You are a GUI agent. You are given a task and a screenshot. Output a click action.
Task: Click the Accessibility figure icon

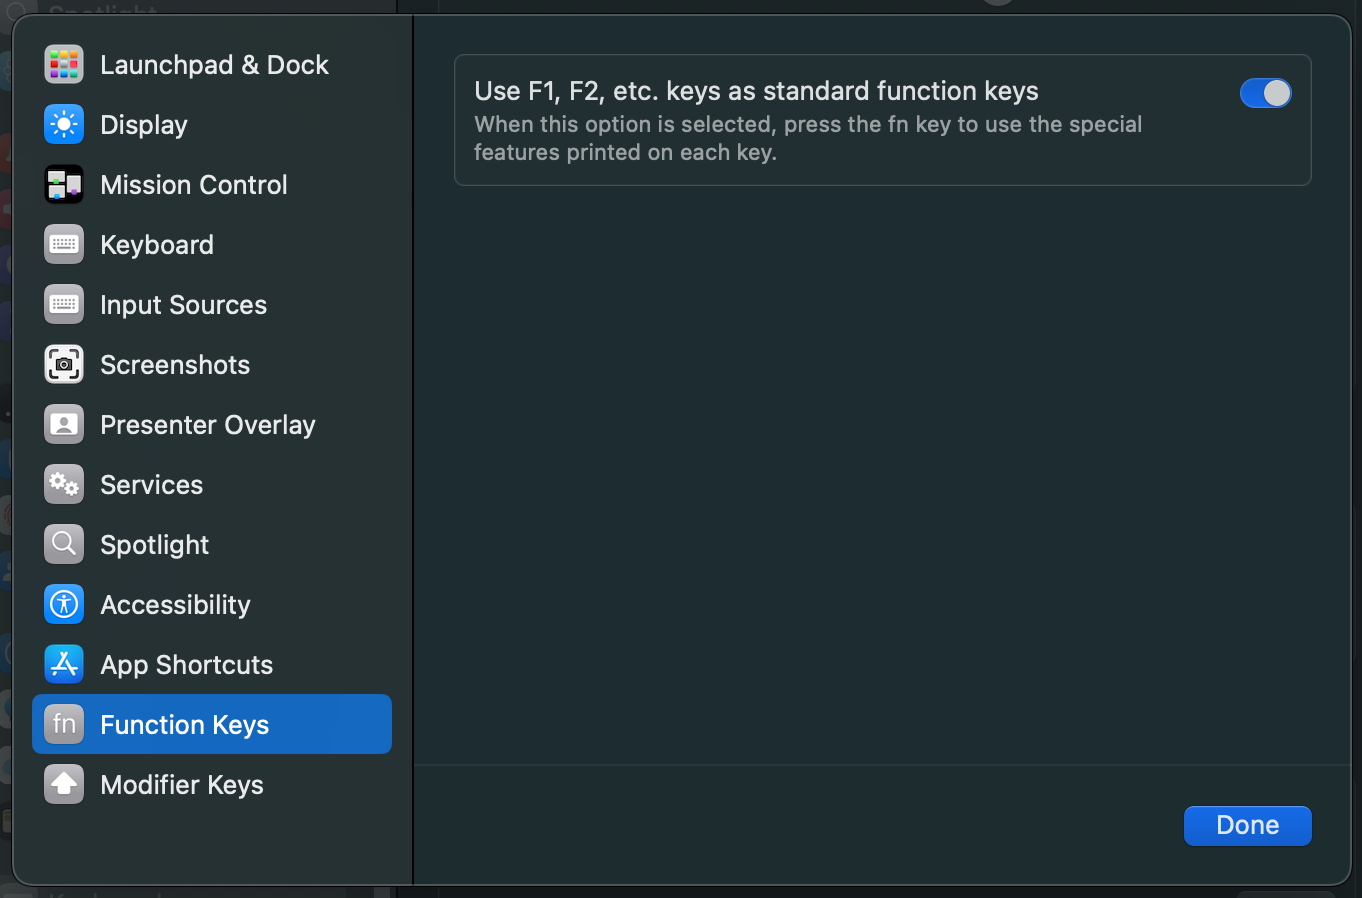pos(64,605)
